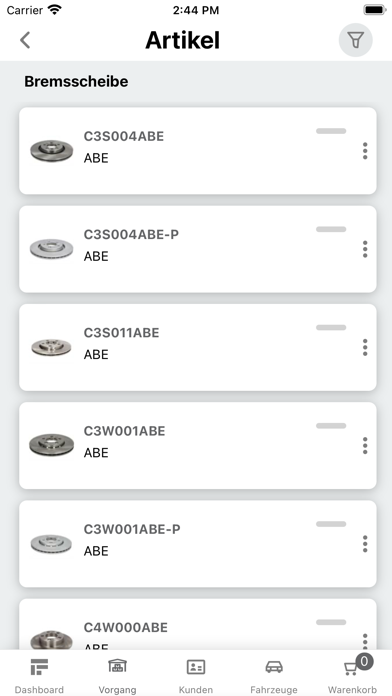Switch to the Vorgang tab
The width and height of the screenshot is (392, 696).
pos(117,675)
